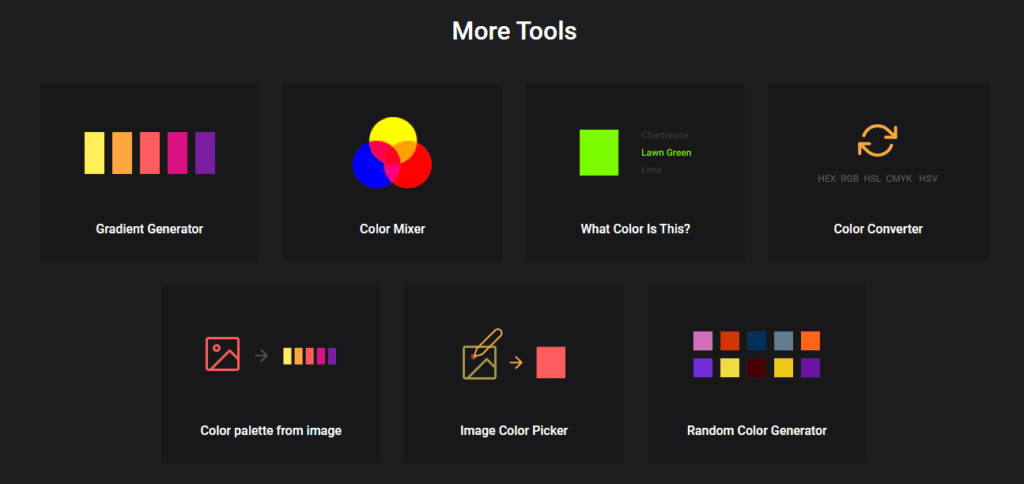Click the 'Lime' color name

tap(652, 170)
